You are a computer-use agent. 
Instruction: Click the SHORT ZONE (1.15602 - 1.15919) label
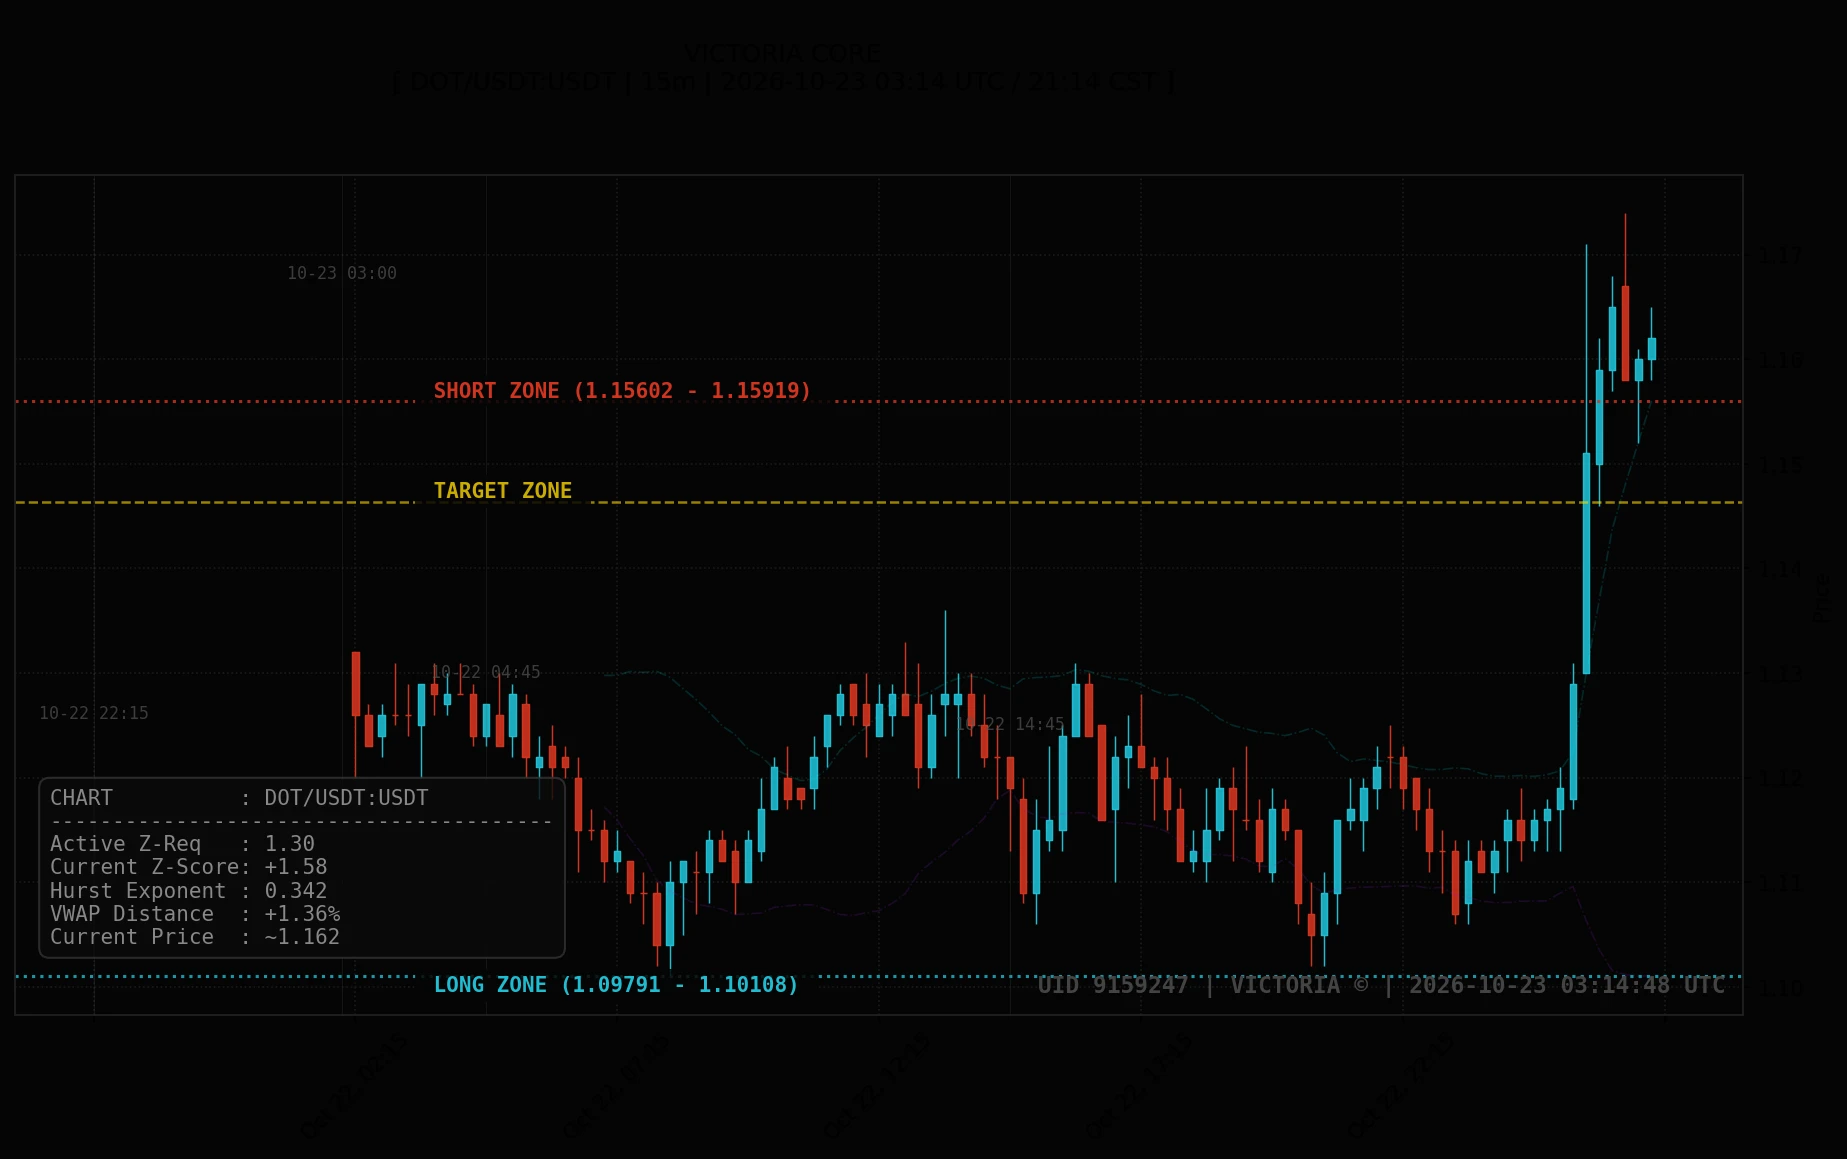point(622,391)
